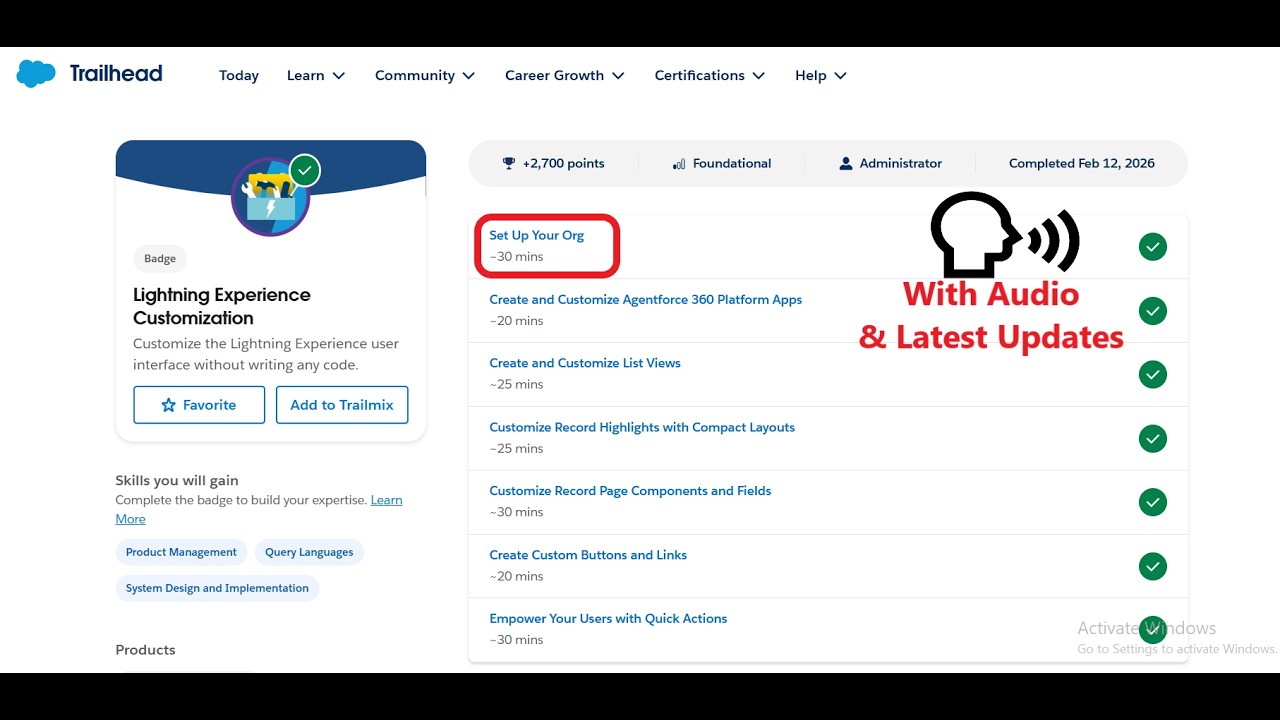Click the badge completed checkmark icon

305,170
